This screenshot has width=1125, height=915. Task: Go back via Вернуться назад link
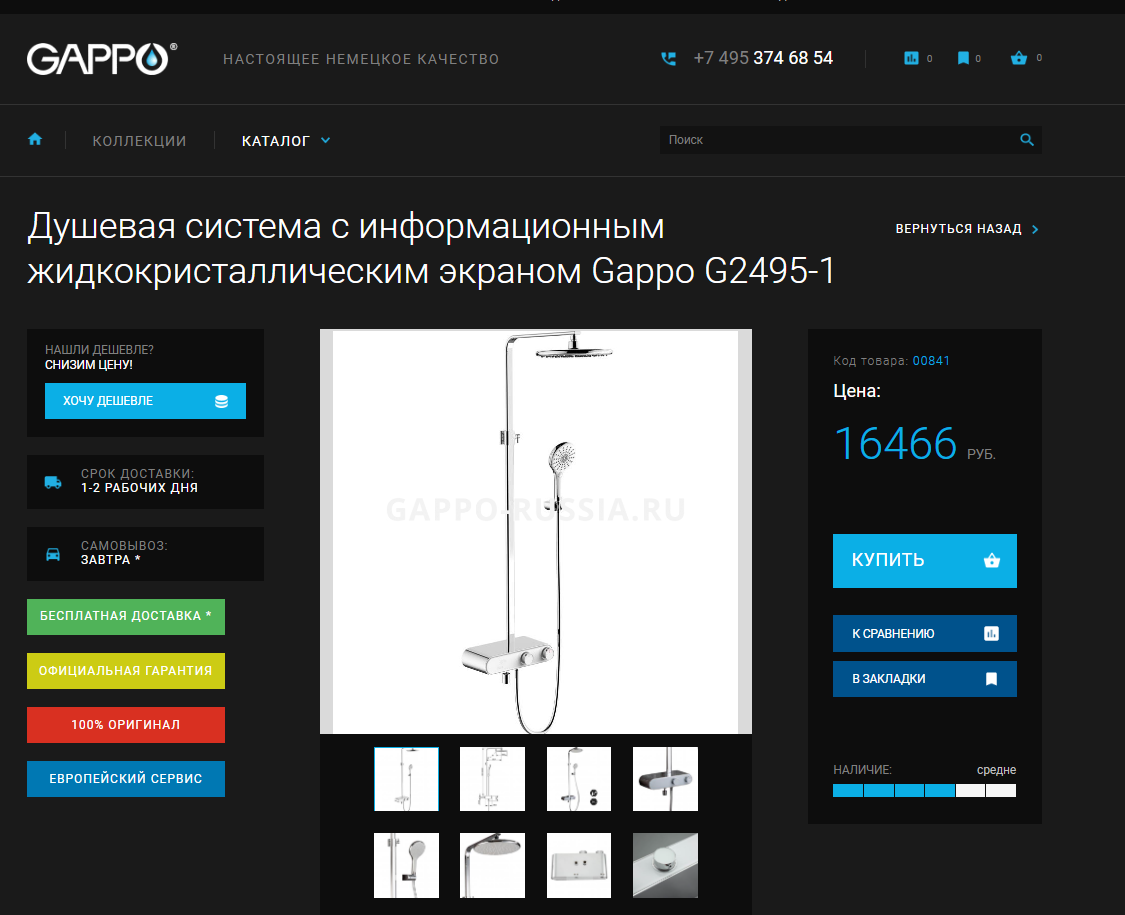click(x=966, y=229)
